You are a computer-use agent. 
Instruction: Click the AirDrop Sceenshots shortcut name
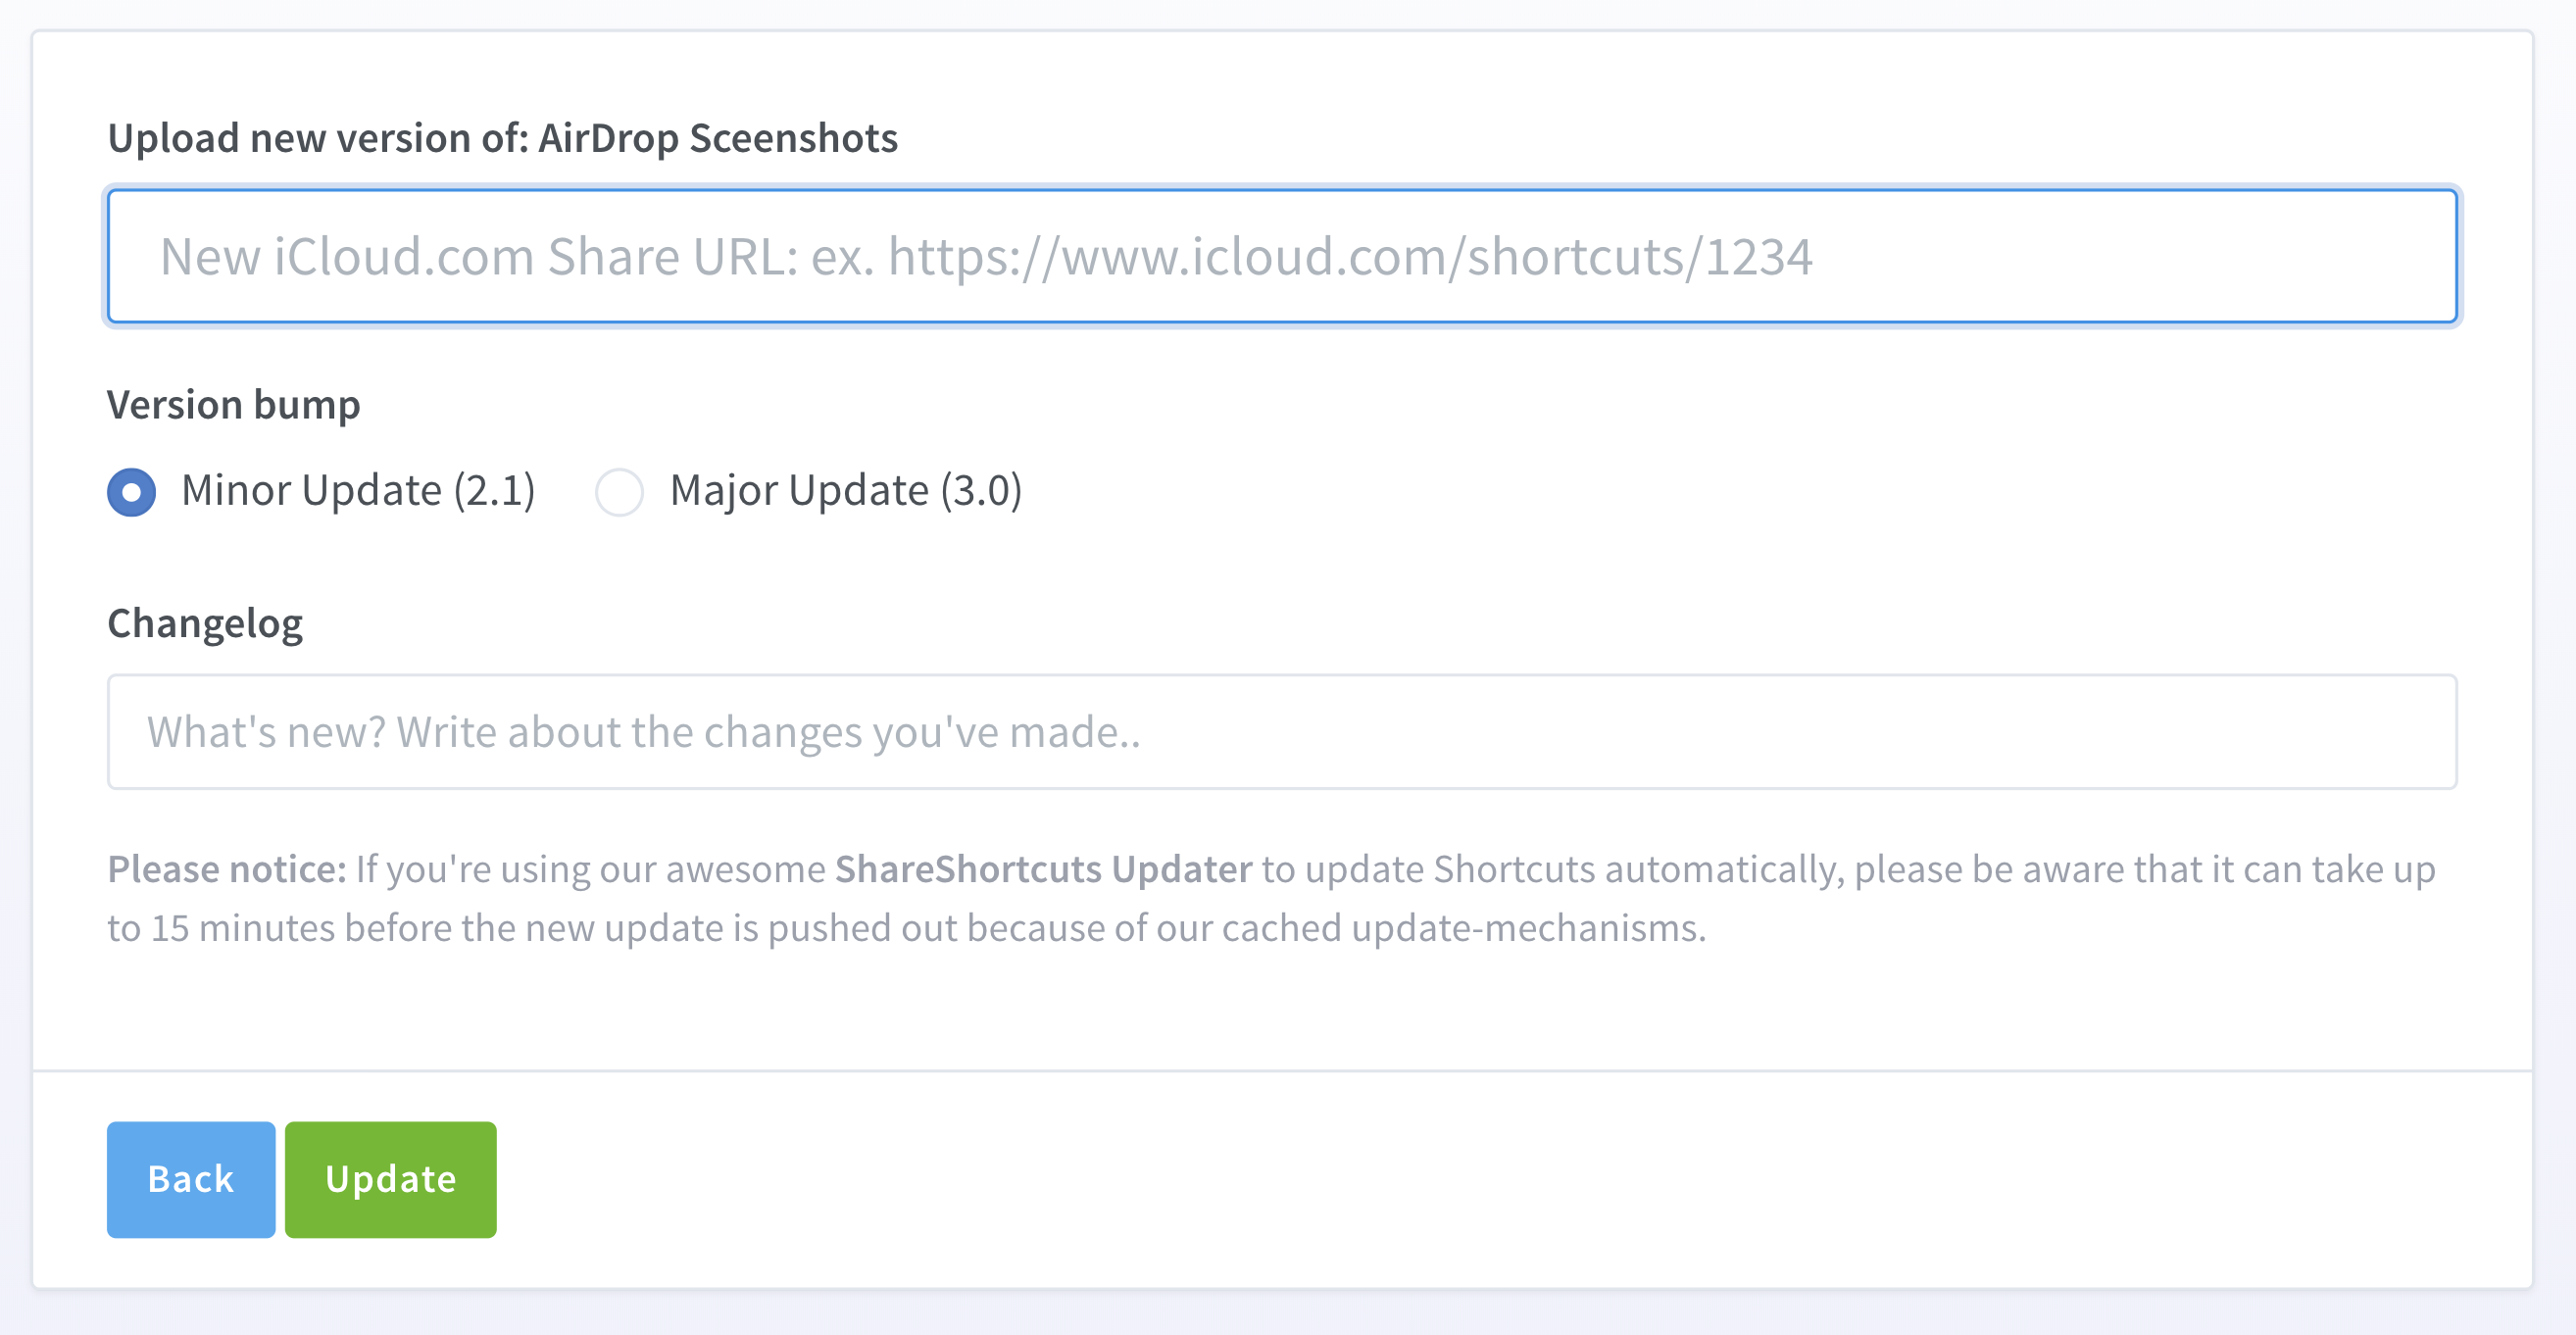(x=718, y=138)
